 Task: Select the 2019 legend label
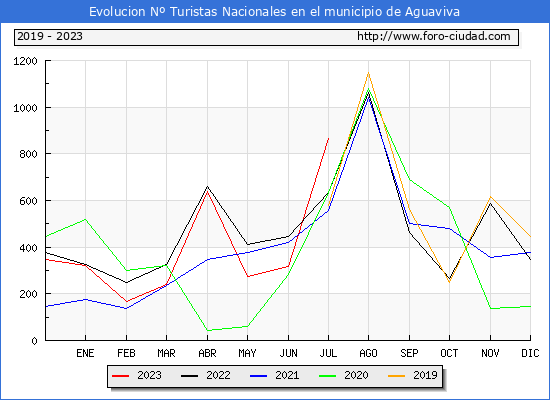click(425, 375)
